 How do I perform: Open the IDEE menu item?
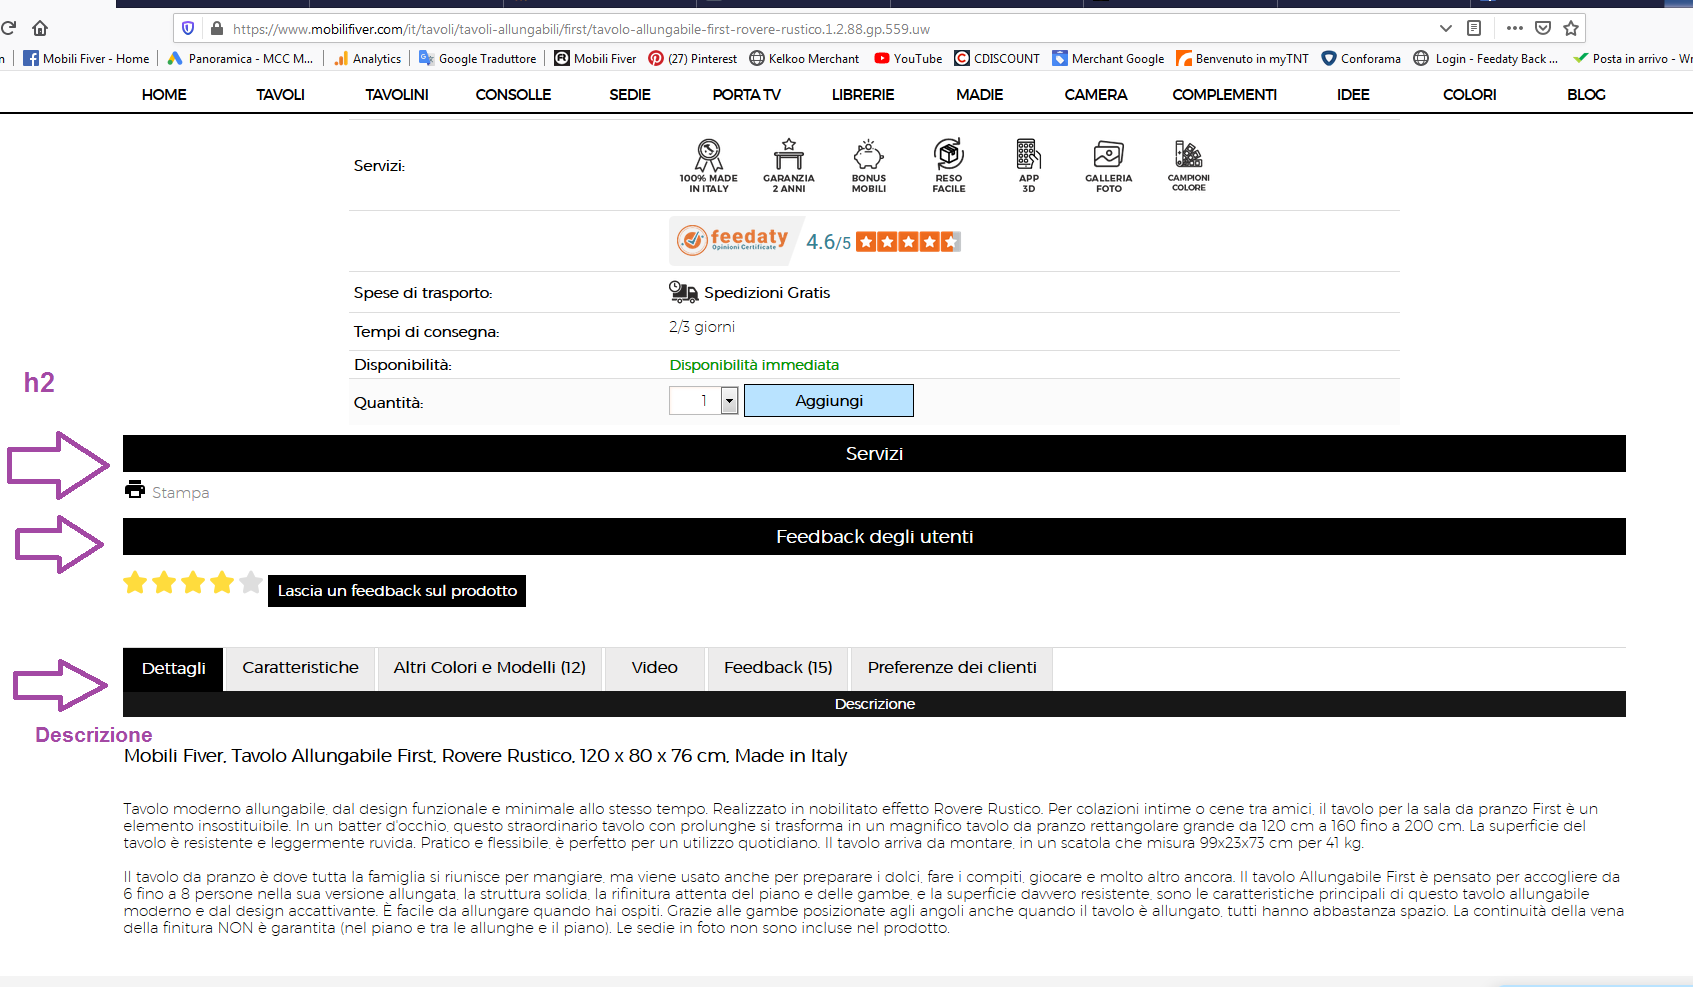(x=1353, y=95)
